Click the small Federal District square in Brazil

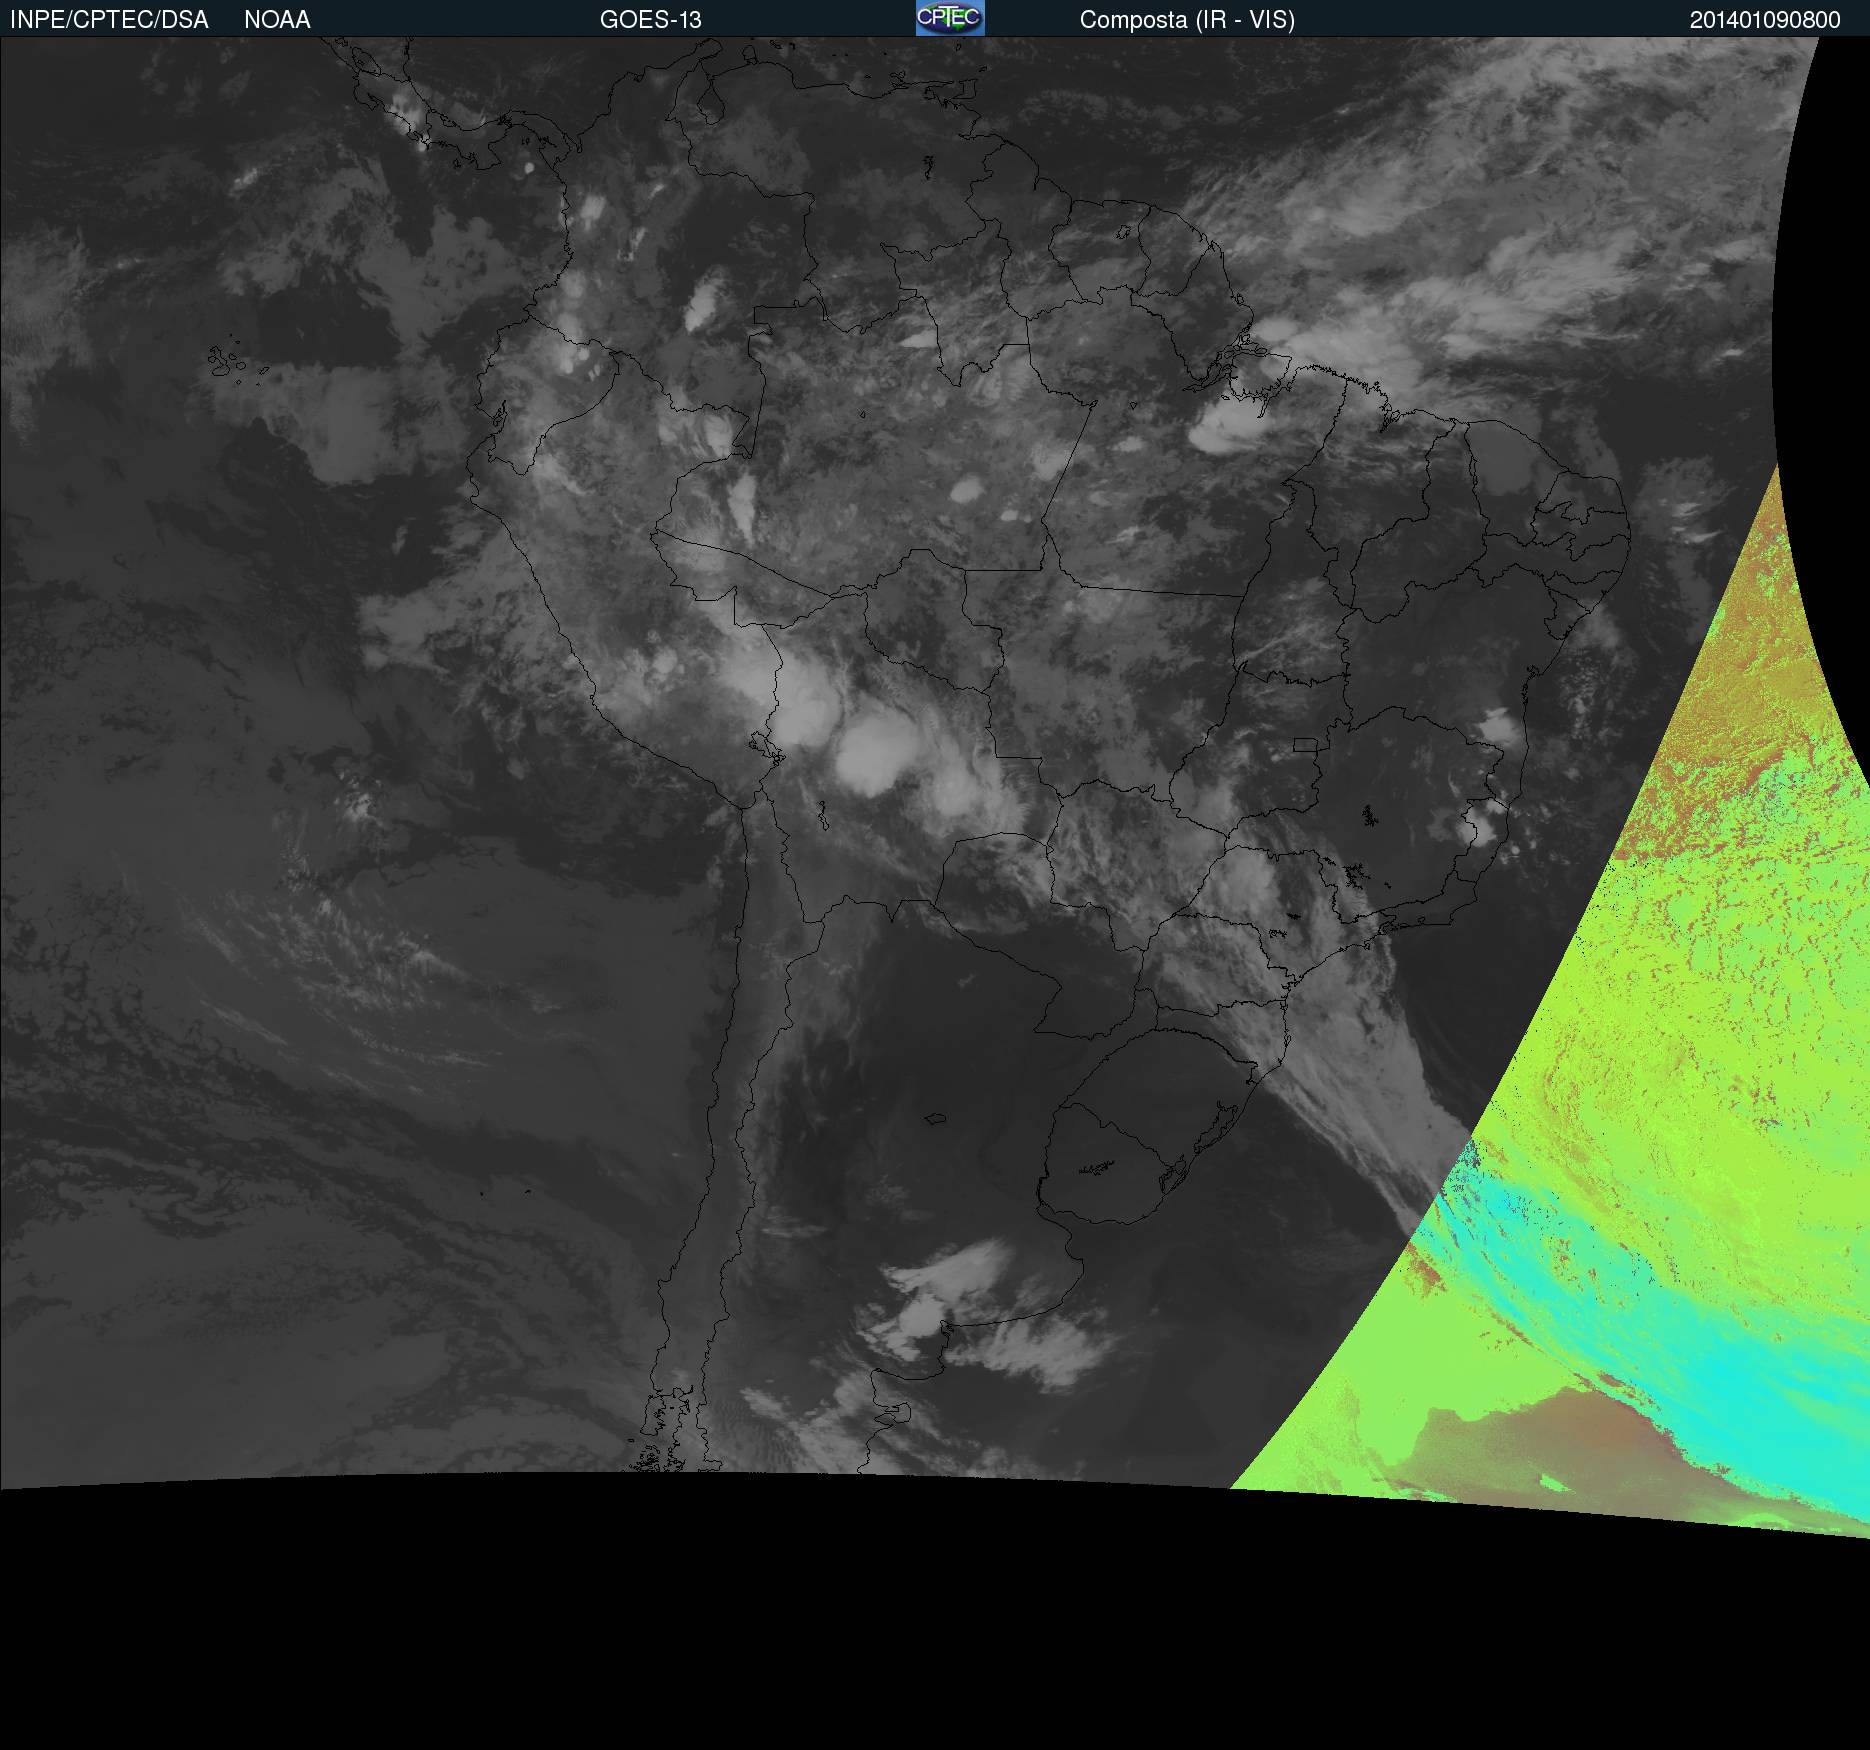pos(1306,745)
